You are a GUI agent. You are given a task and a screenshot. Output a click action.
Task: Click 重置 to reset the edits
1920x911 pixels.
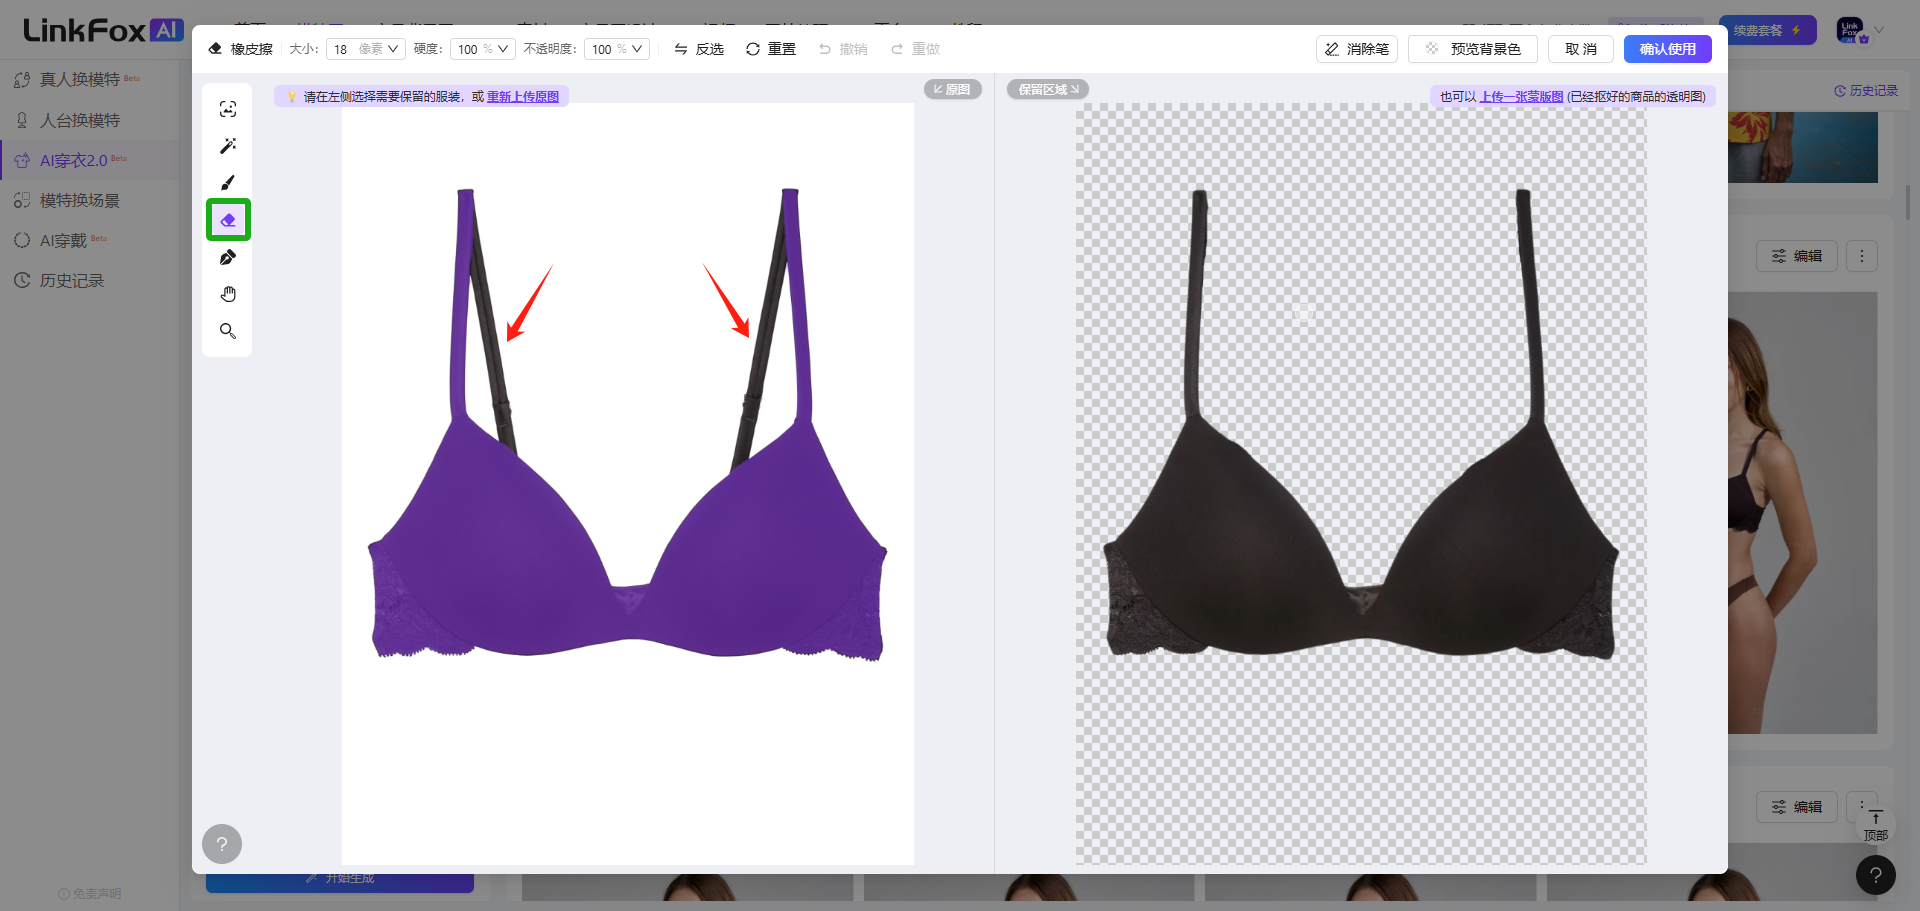pos(771,49)
